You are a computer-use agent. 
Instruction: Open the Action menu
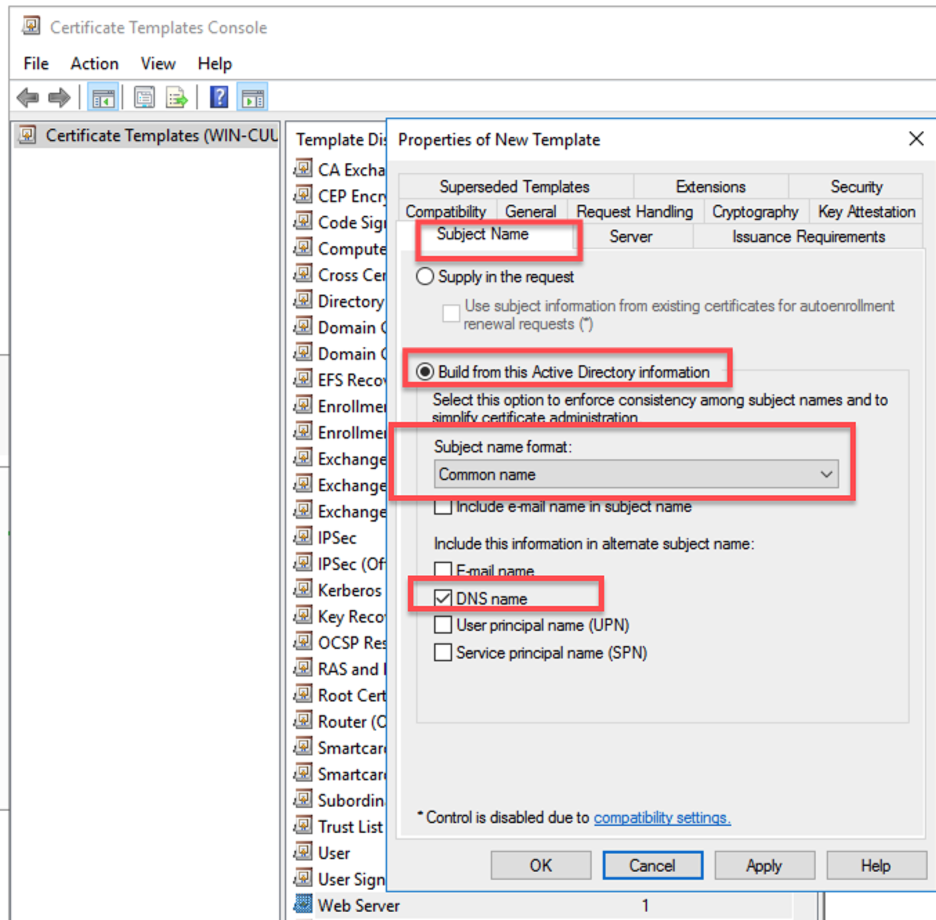(x=94, y=63)
